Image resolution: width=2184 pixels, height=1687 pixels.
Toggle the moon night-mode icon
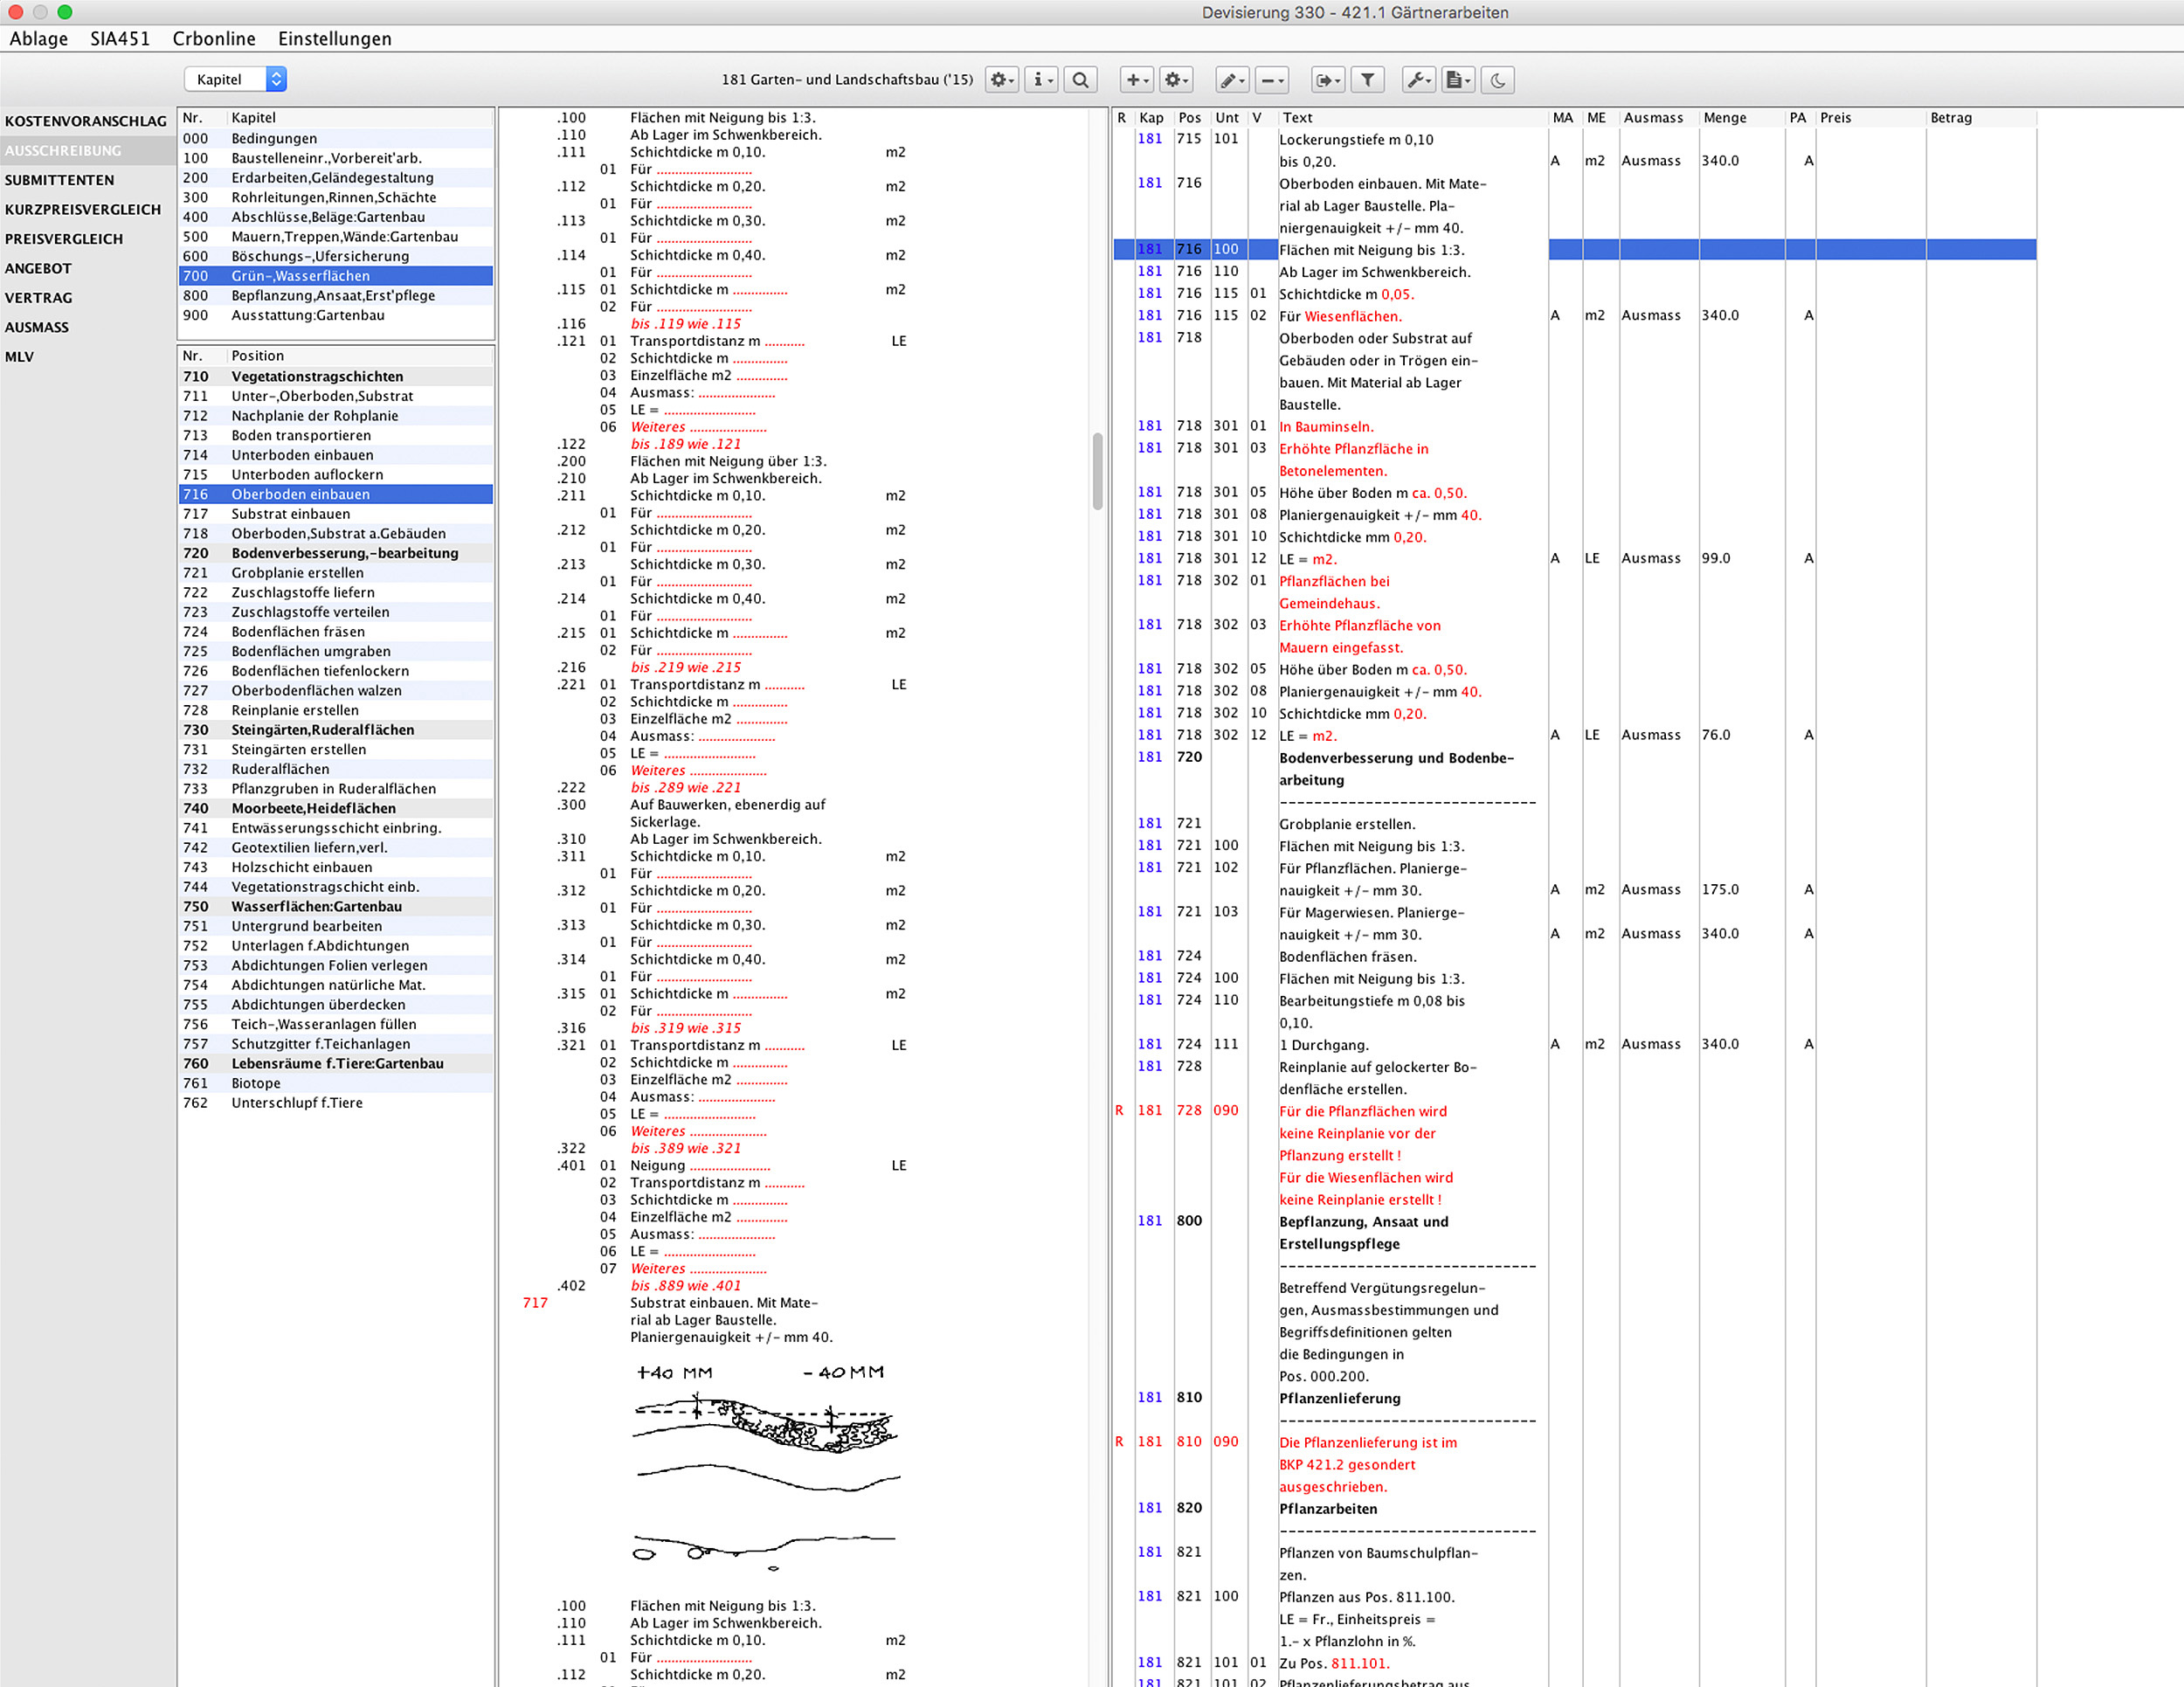point(1497,80)
